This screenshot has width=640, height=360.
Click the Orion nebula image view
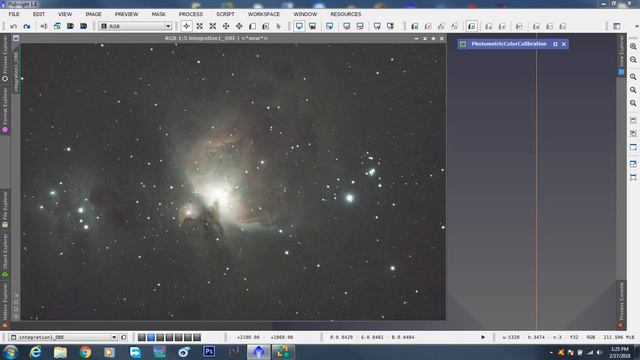tap(233, 182)
